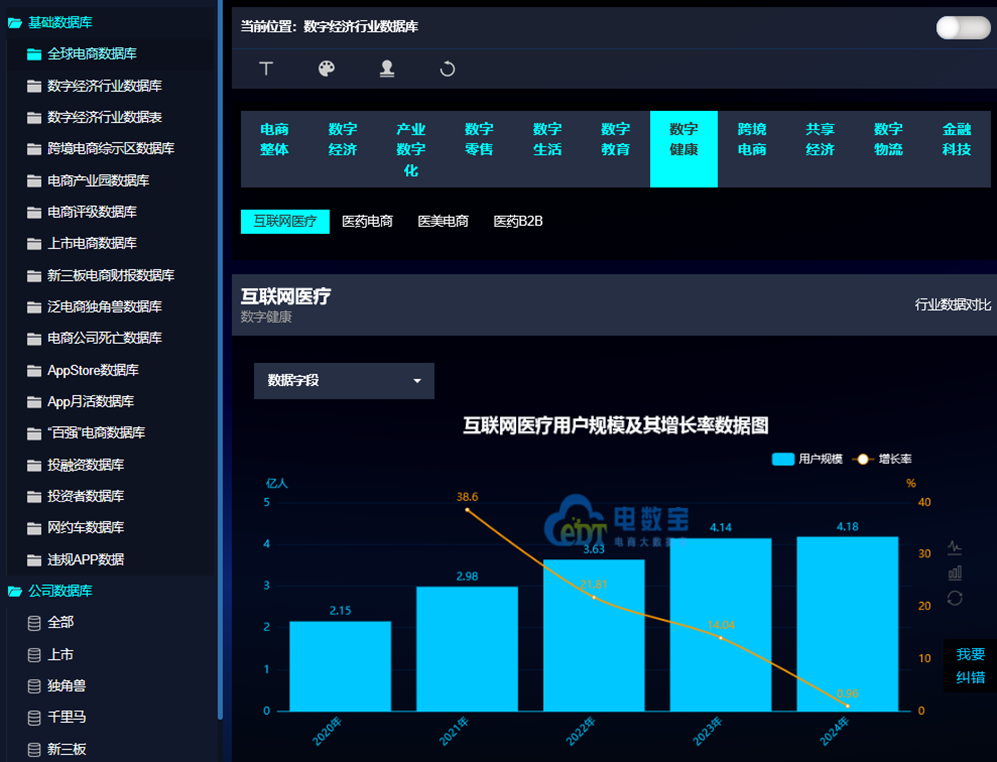
Task: Click the refresh icon in the top toolbar
Action: 447,69
